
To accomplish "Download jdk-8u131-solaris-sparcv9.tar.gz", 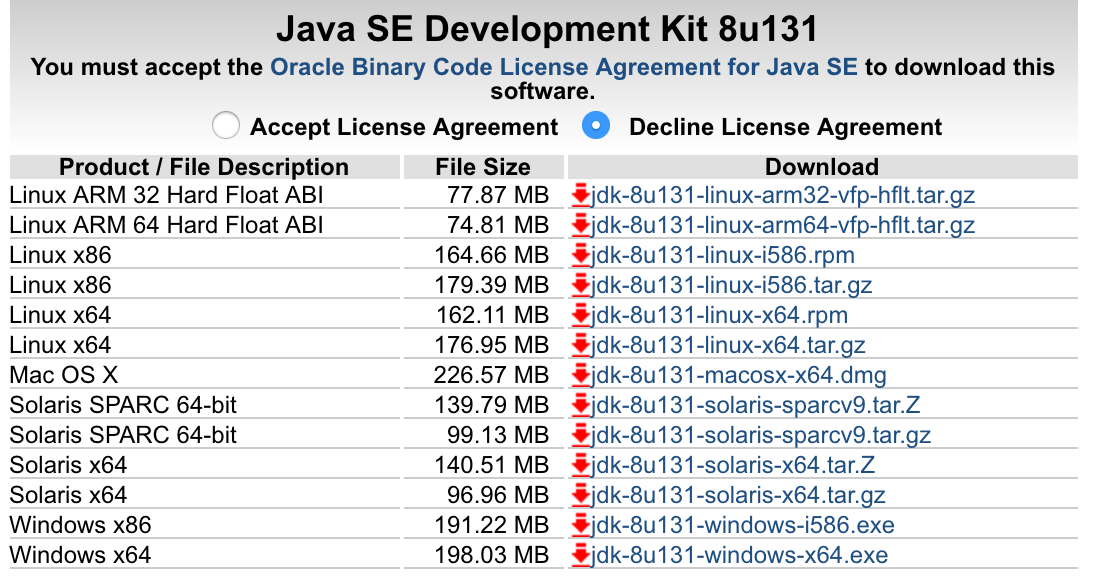I will (764, 435).
